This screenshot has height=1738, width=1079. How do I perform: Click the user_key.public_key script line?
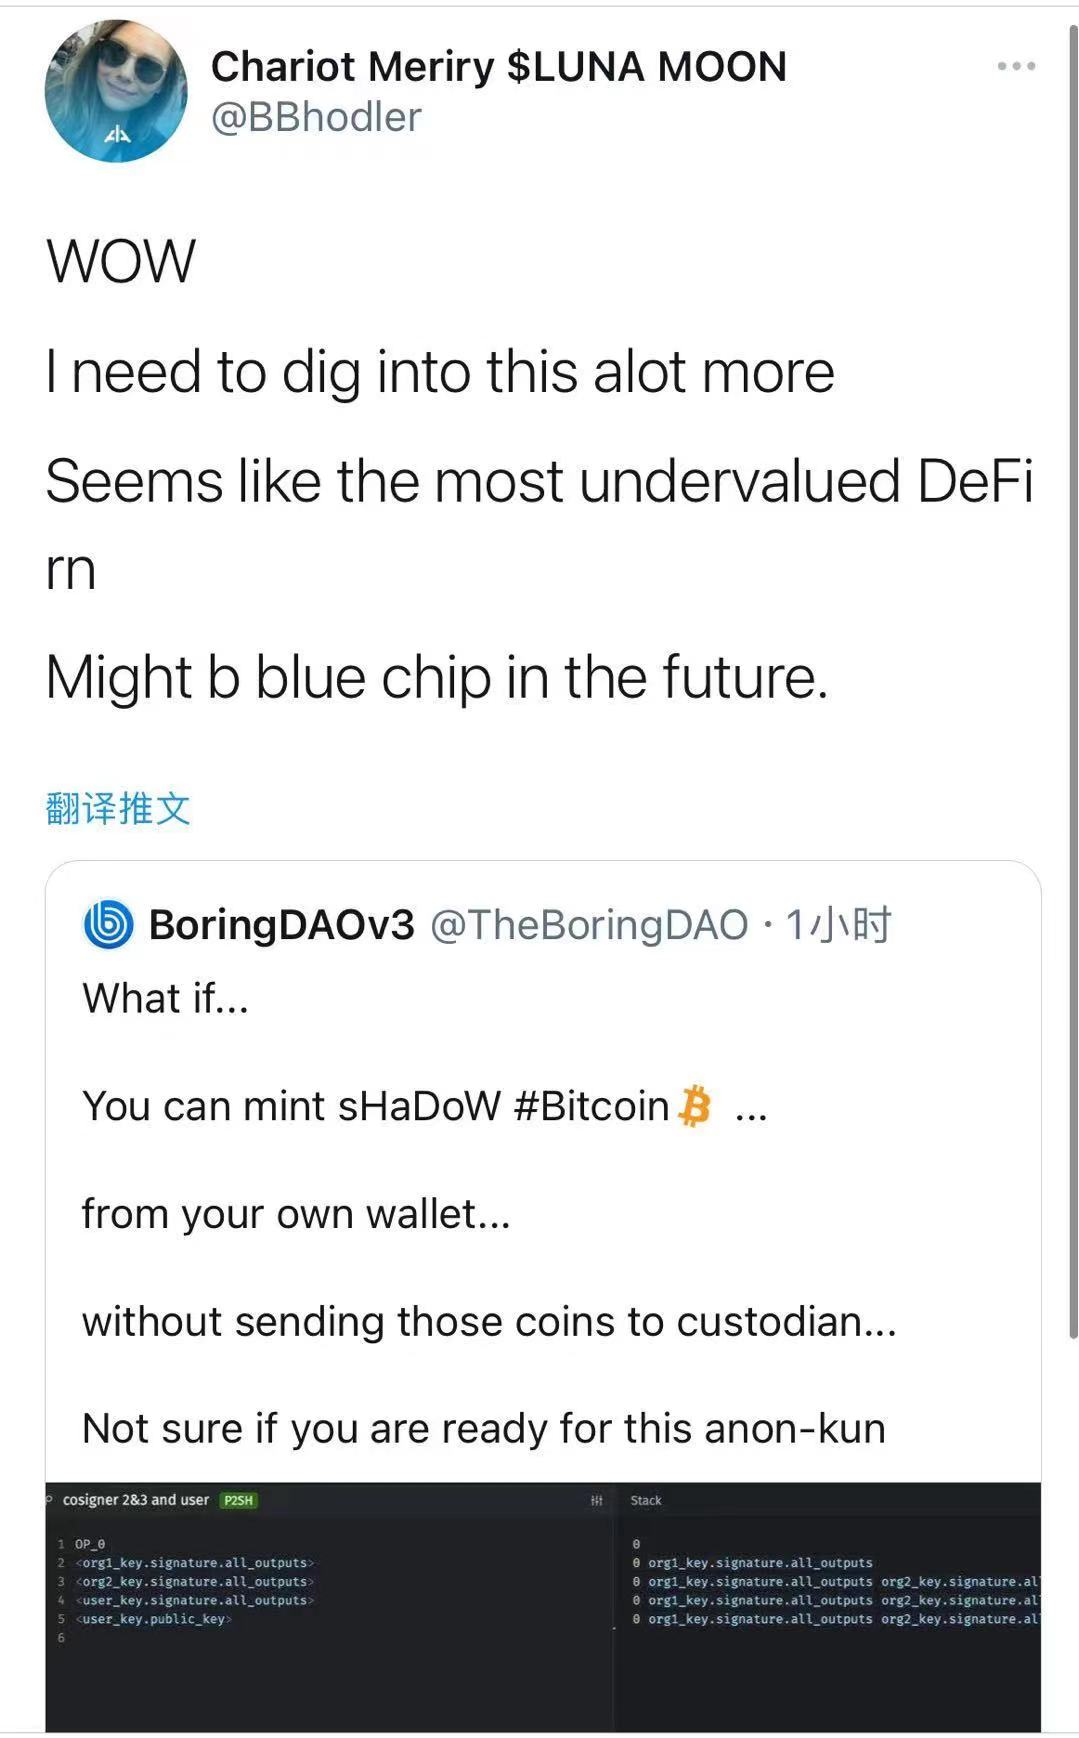[x=154, y=1619]
